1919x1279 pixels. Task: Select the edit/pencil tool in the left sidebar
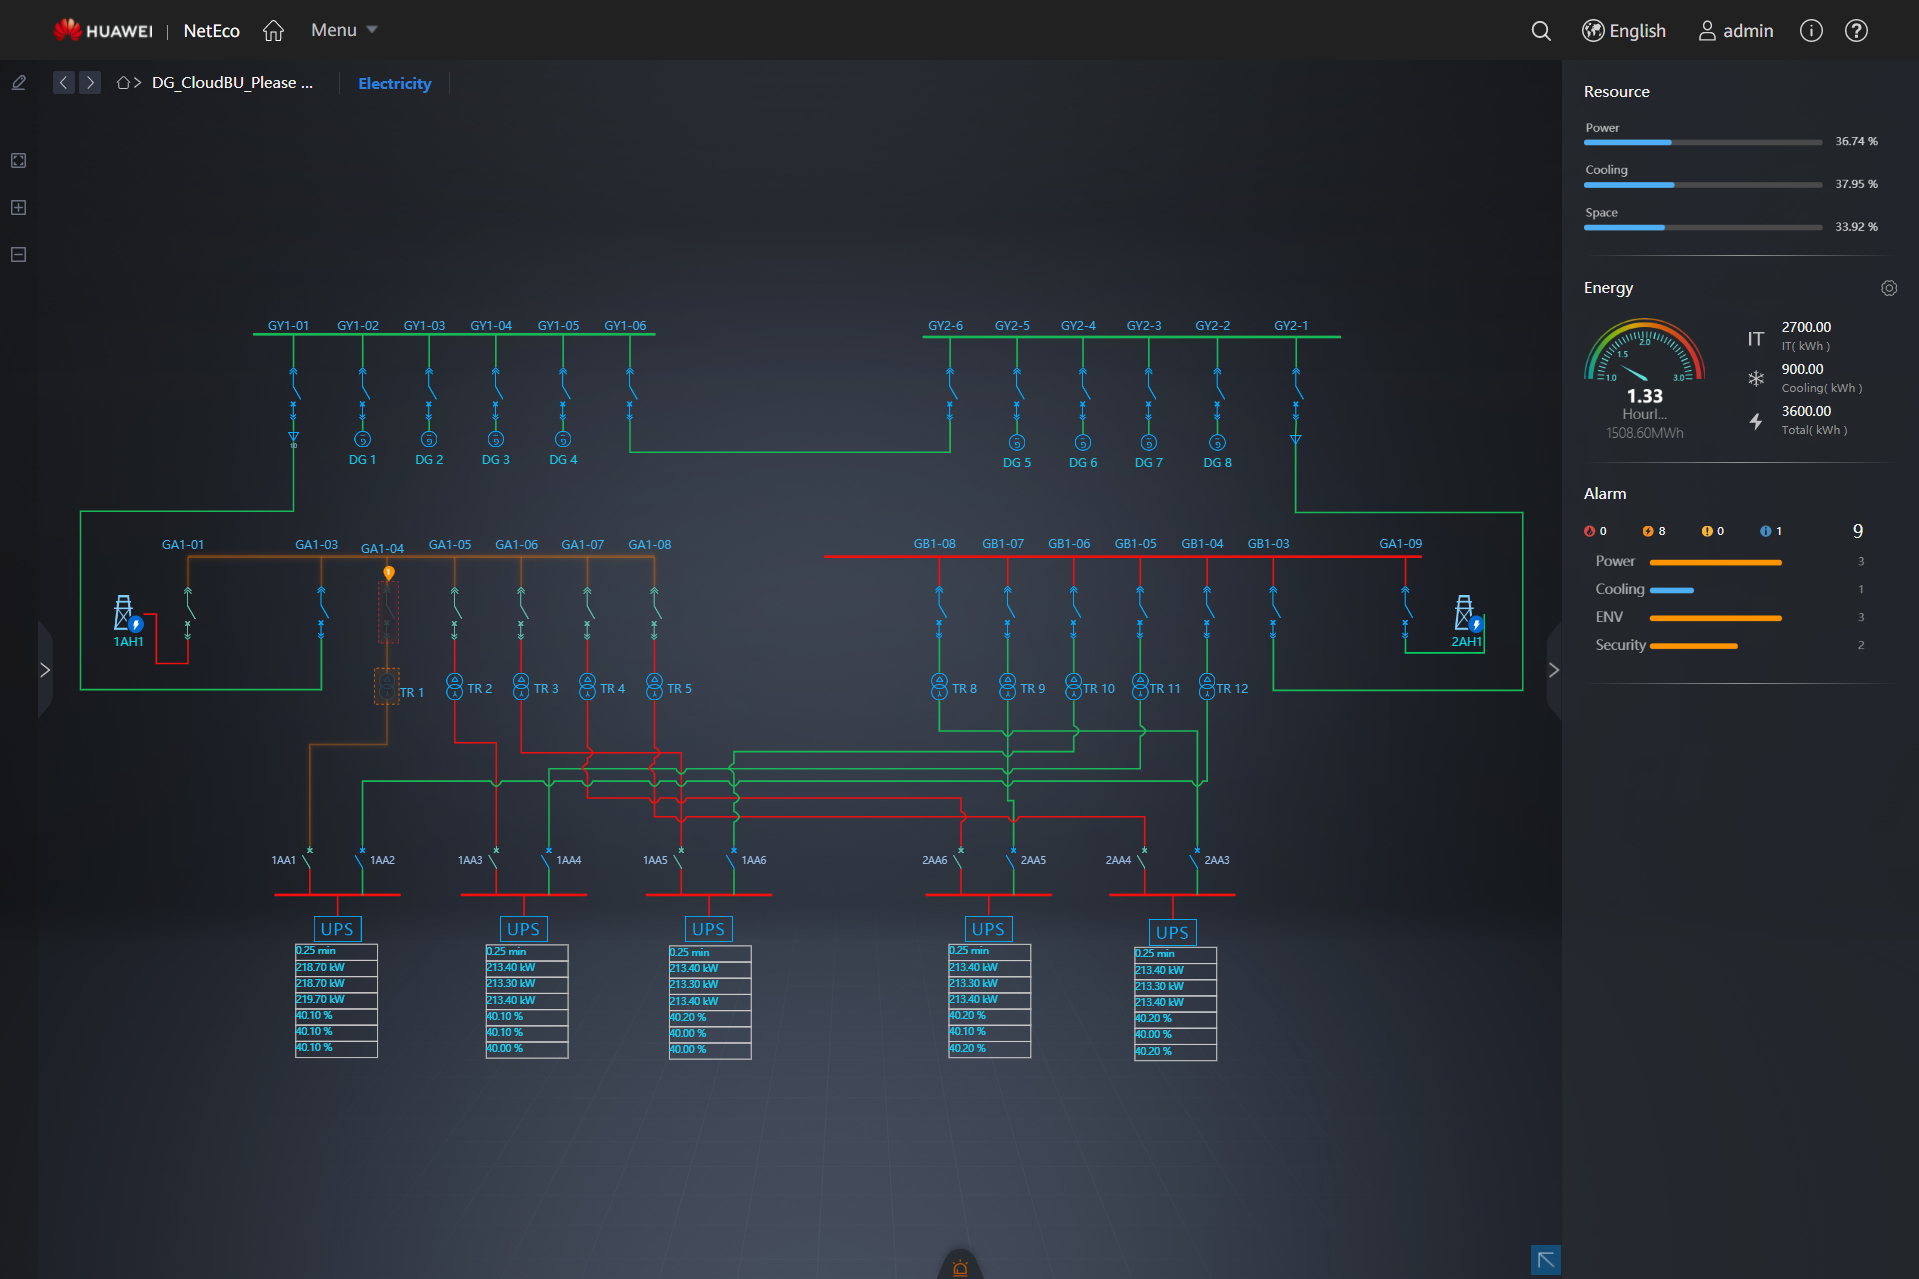[18, 82]
